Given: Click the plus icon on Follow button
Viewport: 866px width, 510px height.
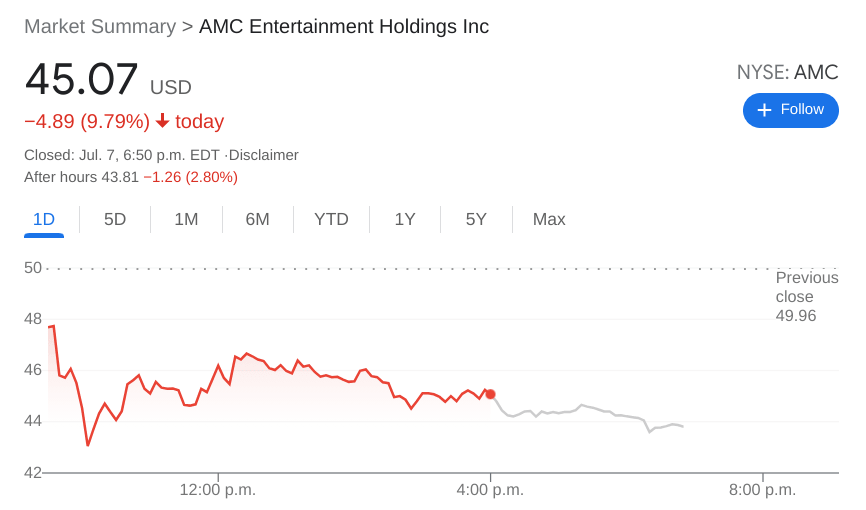Looking at the screenshot, I should tap(764, 110).
